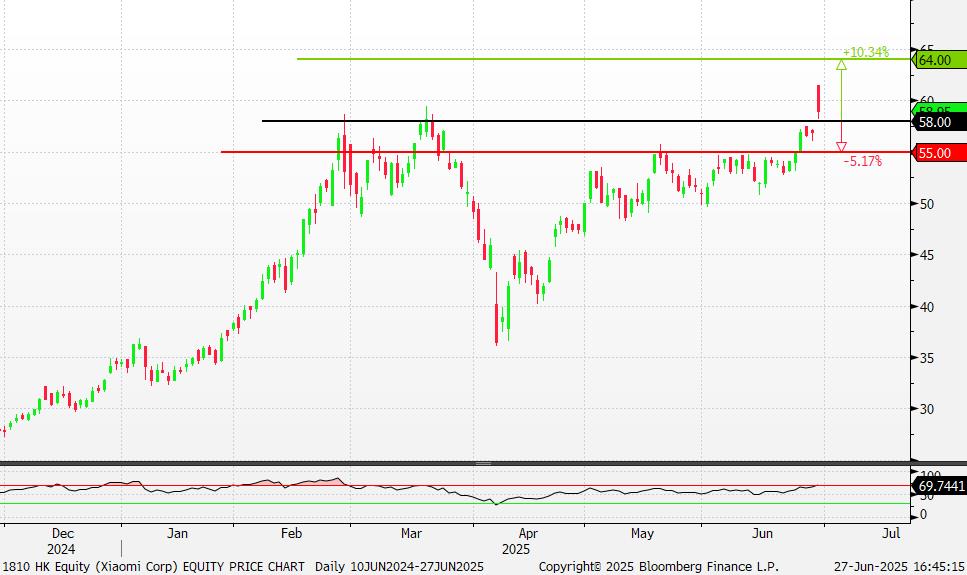Click the 30 label on the price axis

926,409
